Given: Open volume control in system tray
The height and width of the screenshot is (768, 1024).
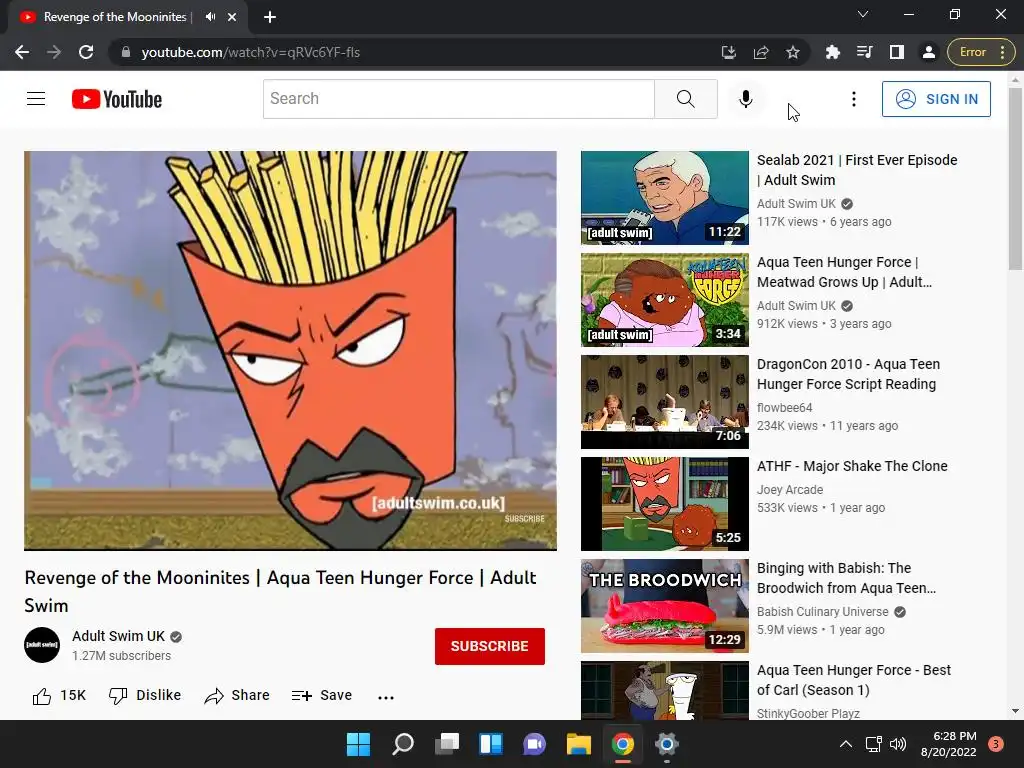Looking at the screenshot, I should point(899,744).
